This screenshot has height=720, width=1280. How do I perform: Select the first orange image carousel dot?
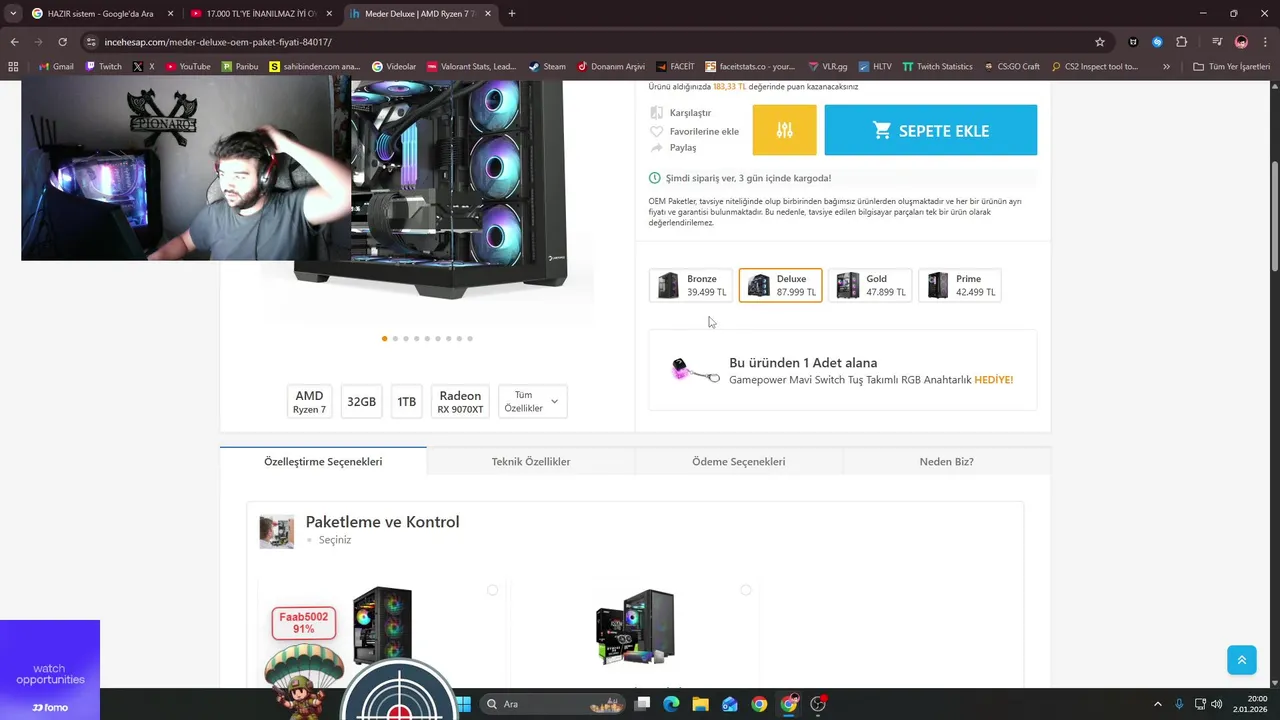pos(385,338)
